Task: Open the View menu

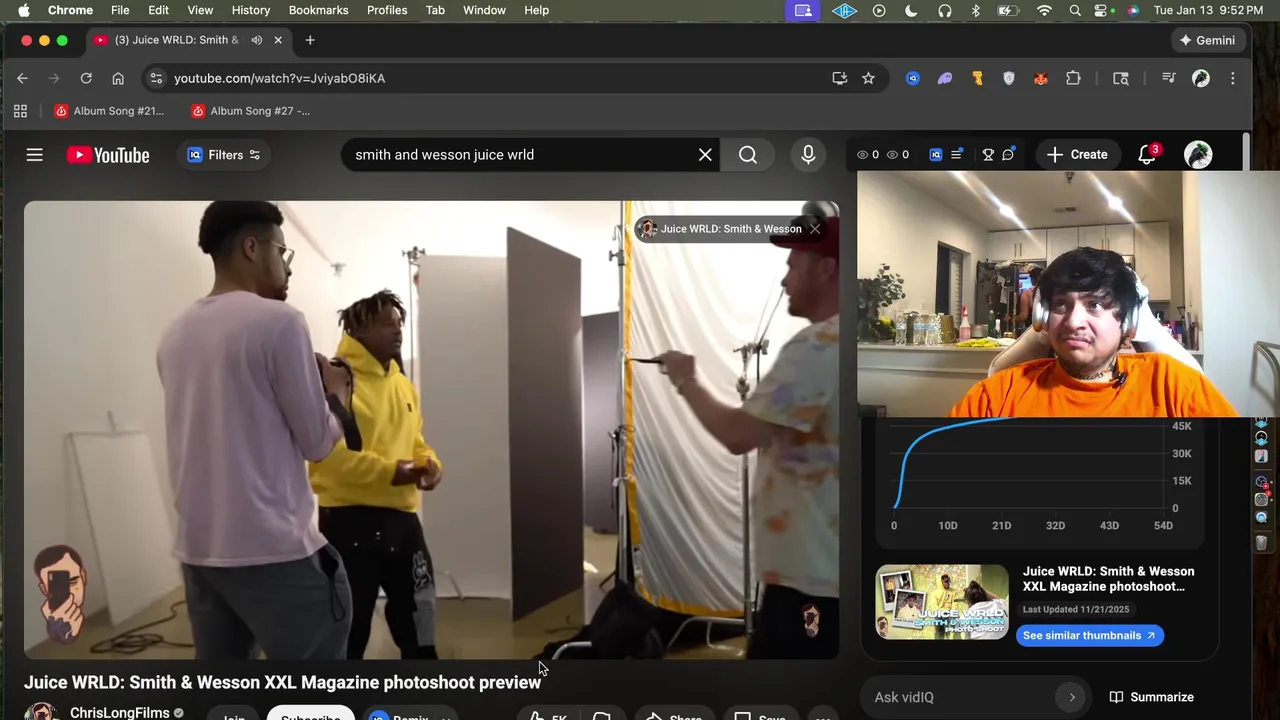Action: click(200, 10)
